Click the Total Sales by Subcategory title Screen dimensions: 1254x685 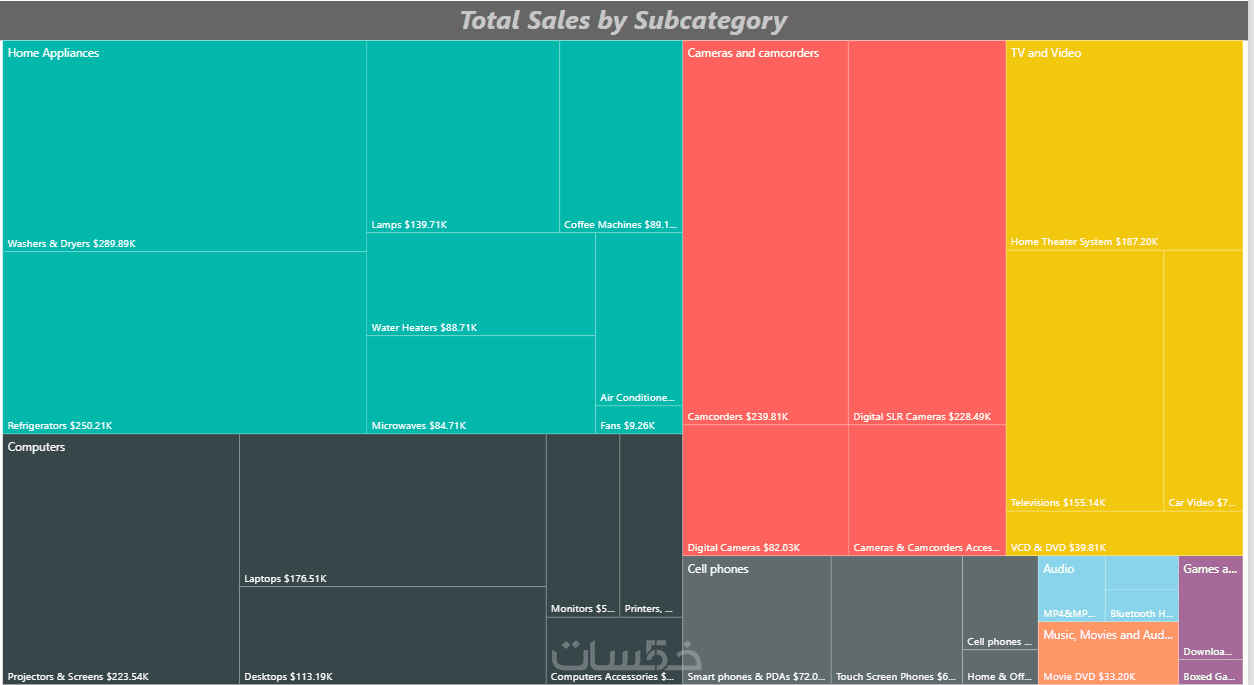[x=623, y=20]
